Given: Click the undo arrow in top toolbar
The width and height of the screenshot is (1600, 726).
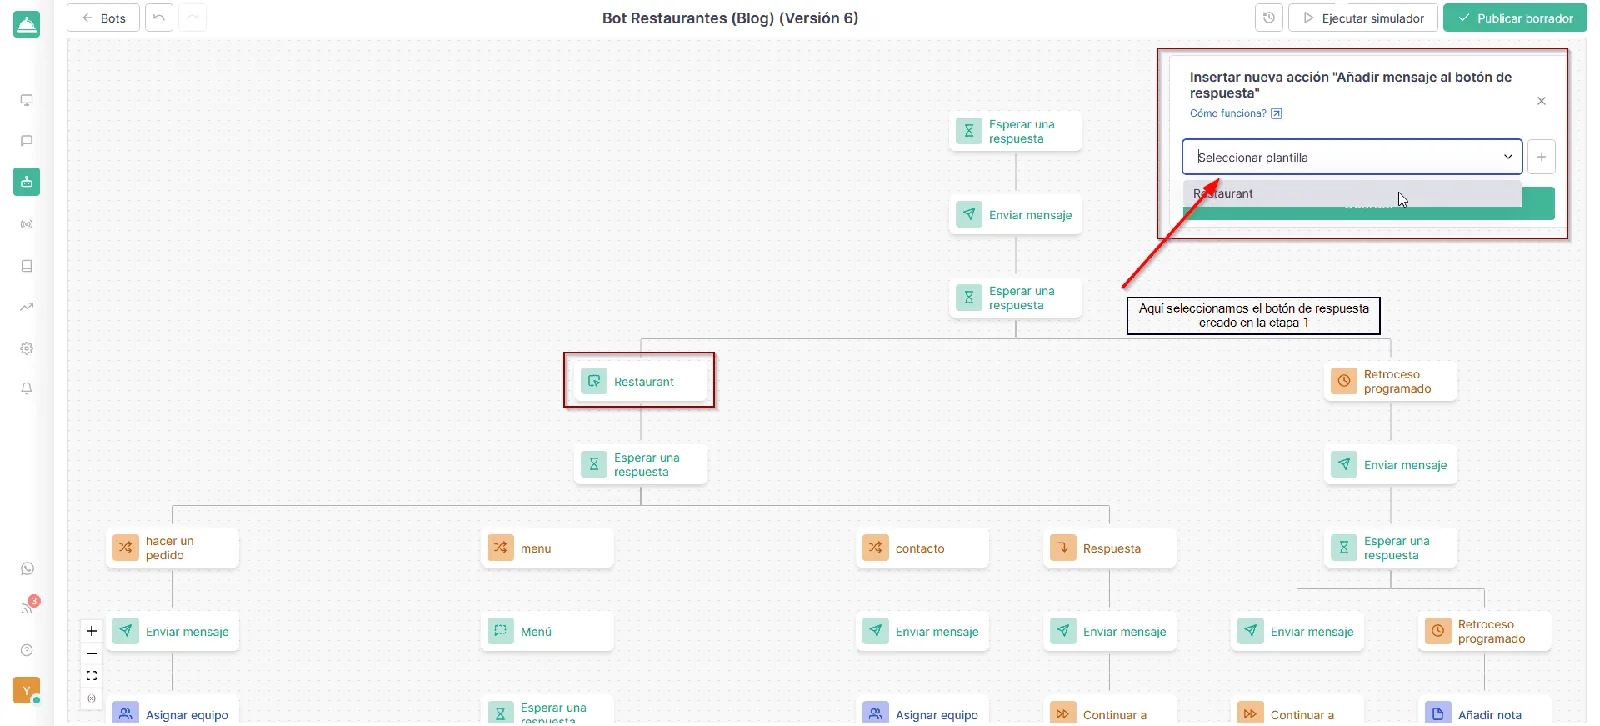Looking at the screenshot, I should point(159,18).
